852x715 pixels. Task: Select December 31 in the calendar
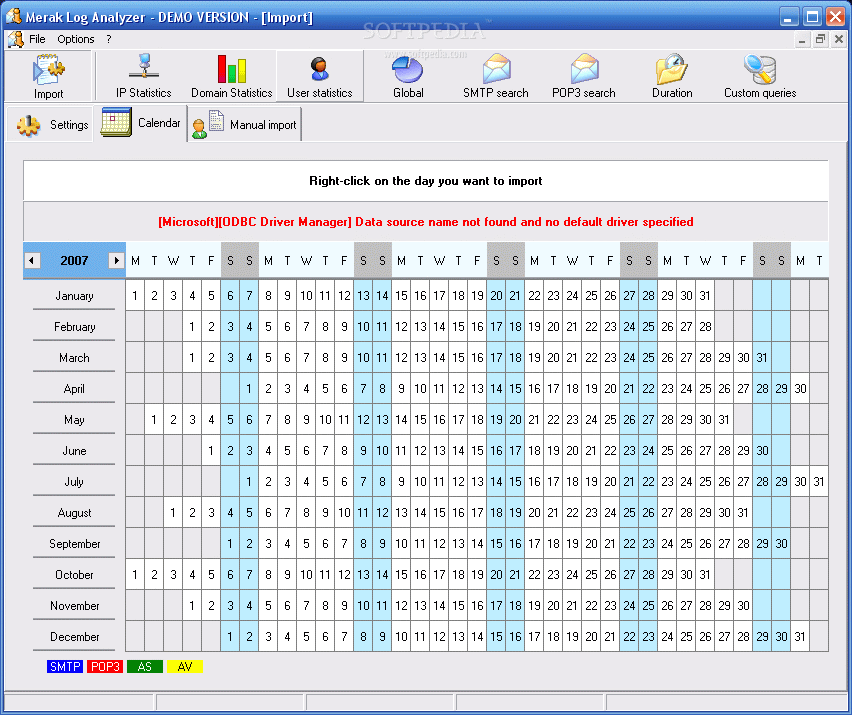(x=800, y=636)
